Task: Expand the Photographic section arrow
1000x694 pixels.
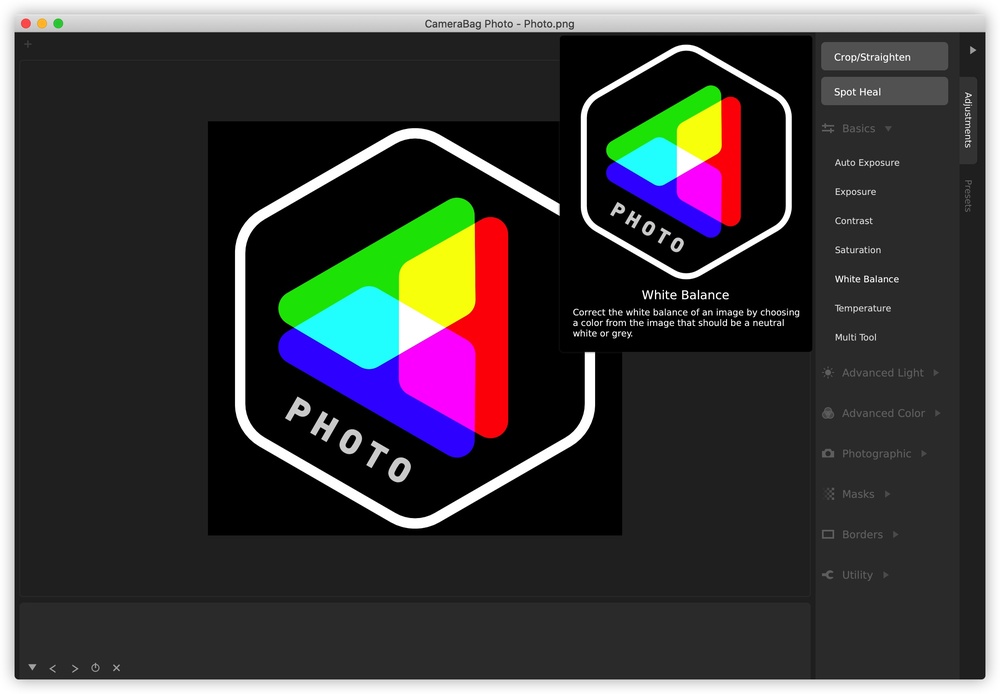Action: [923, 454]
